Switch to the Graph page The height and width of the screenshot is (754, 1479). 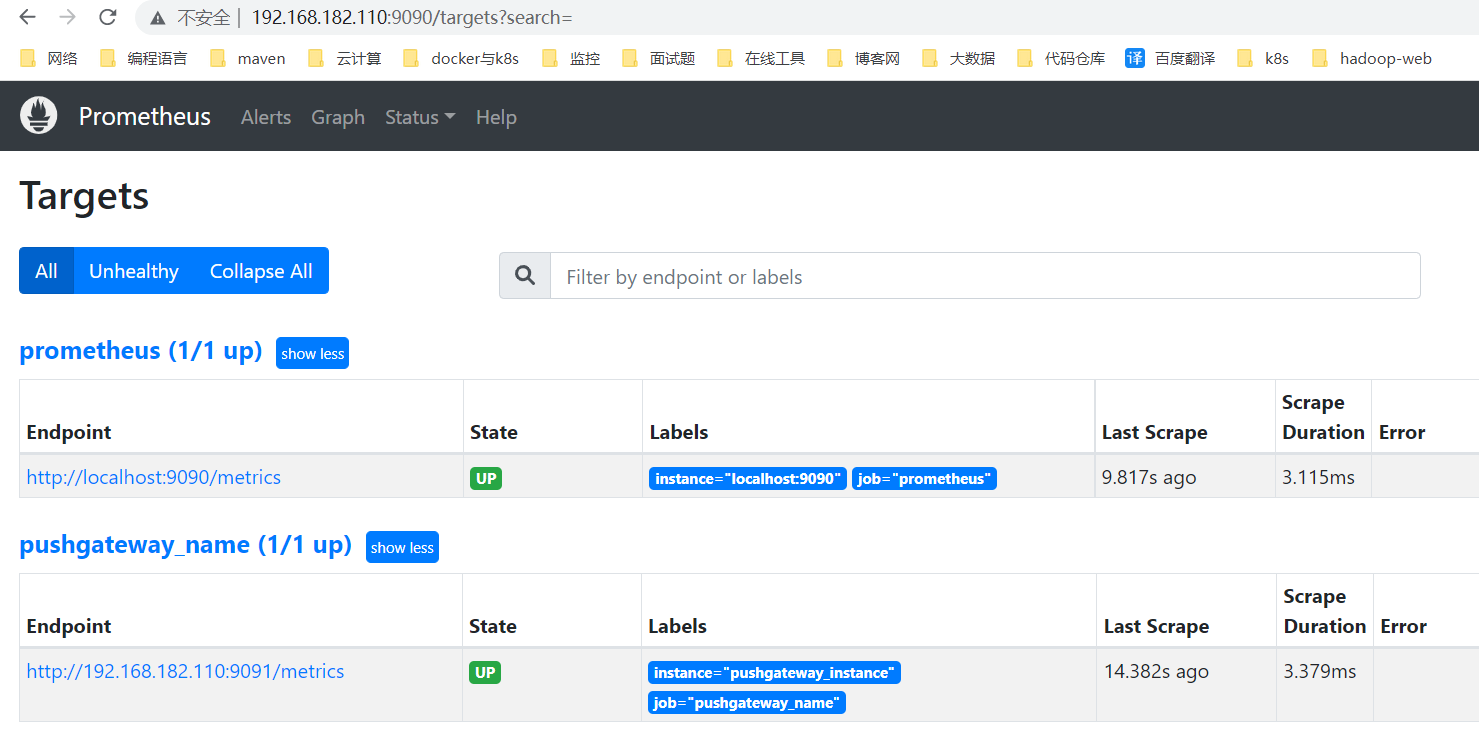[337, 117]
